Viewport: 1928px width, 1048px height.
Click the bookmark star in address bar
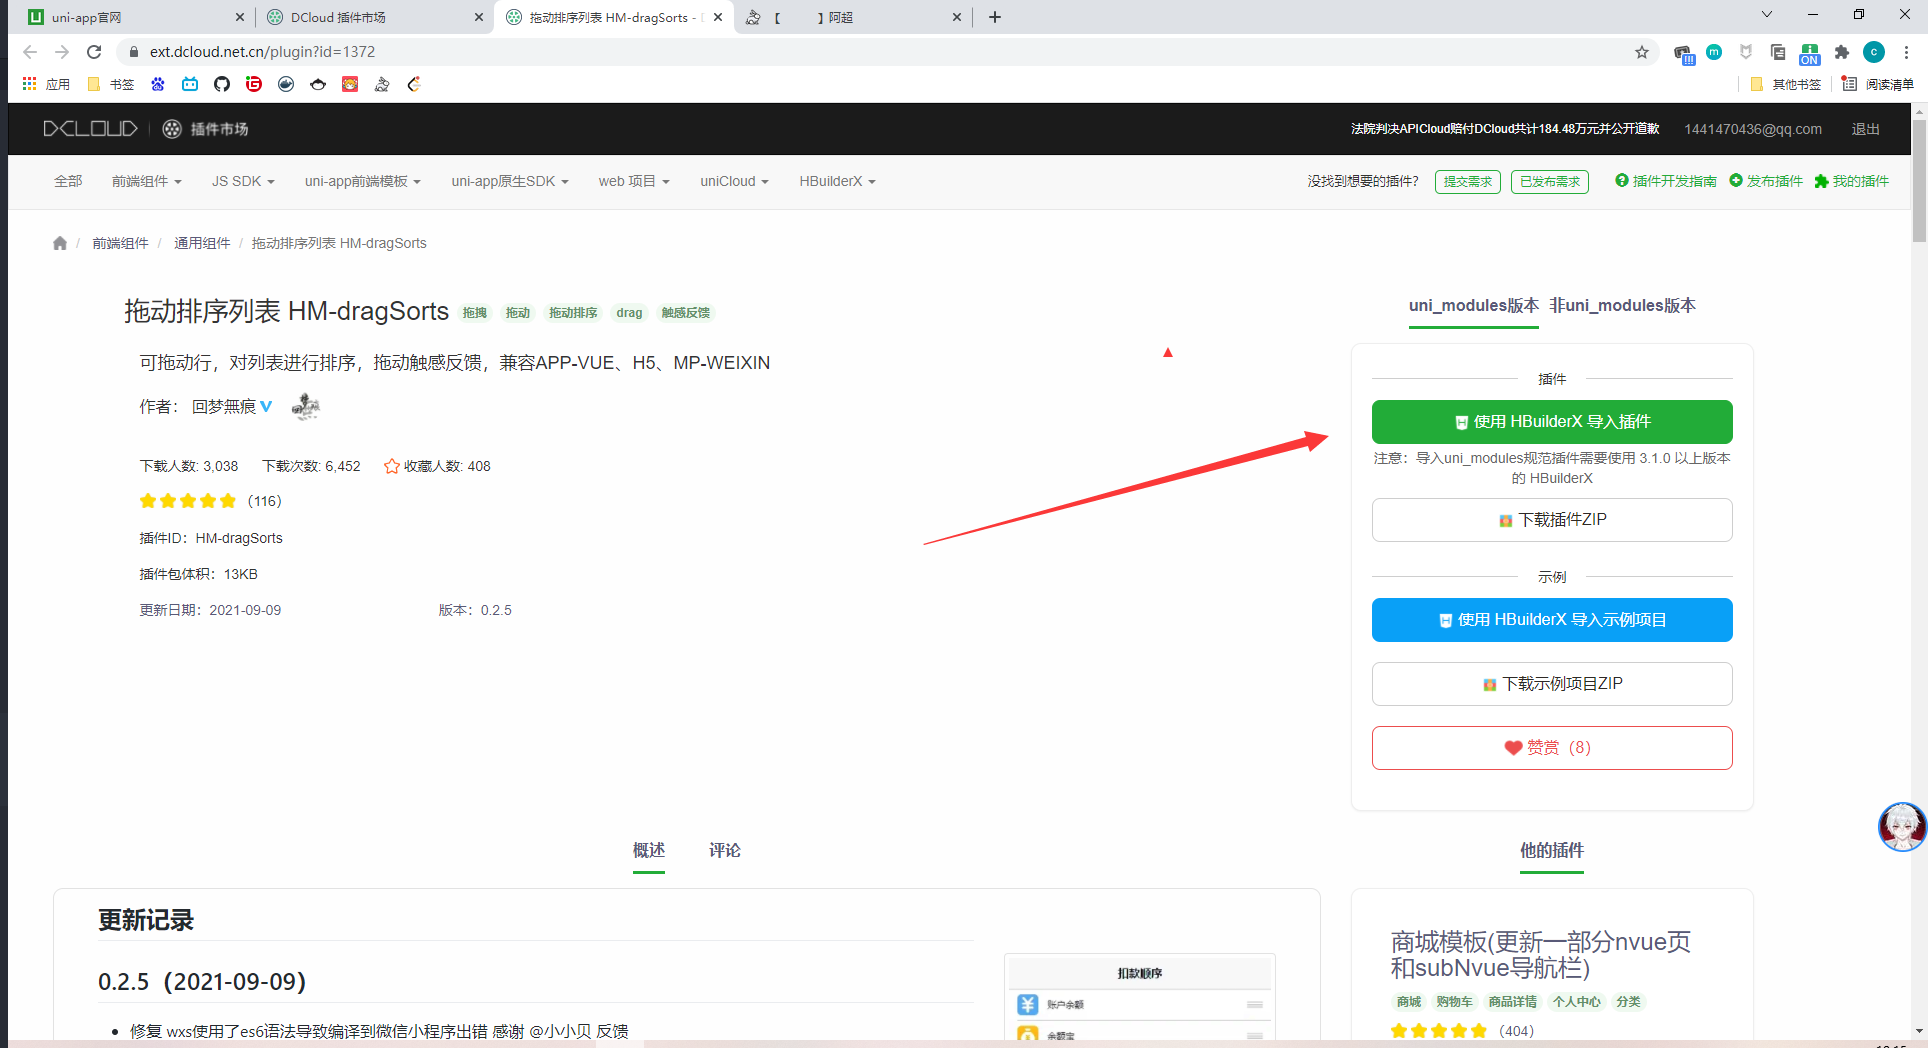pos(1641,52)
